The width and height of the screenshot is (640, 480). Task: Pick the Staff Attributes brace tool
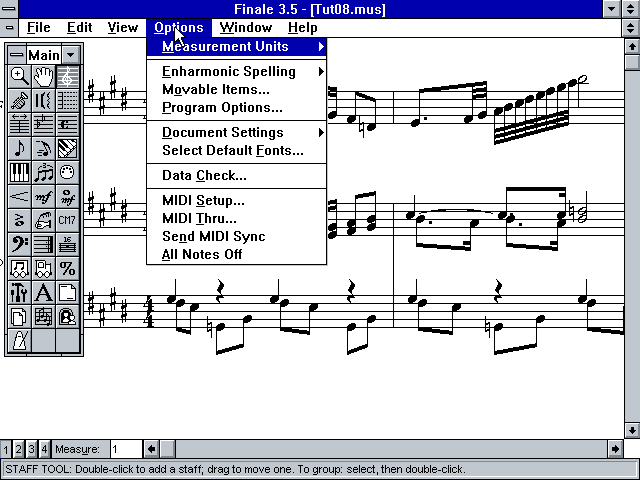point(43,100)
